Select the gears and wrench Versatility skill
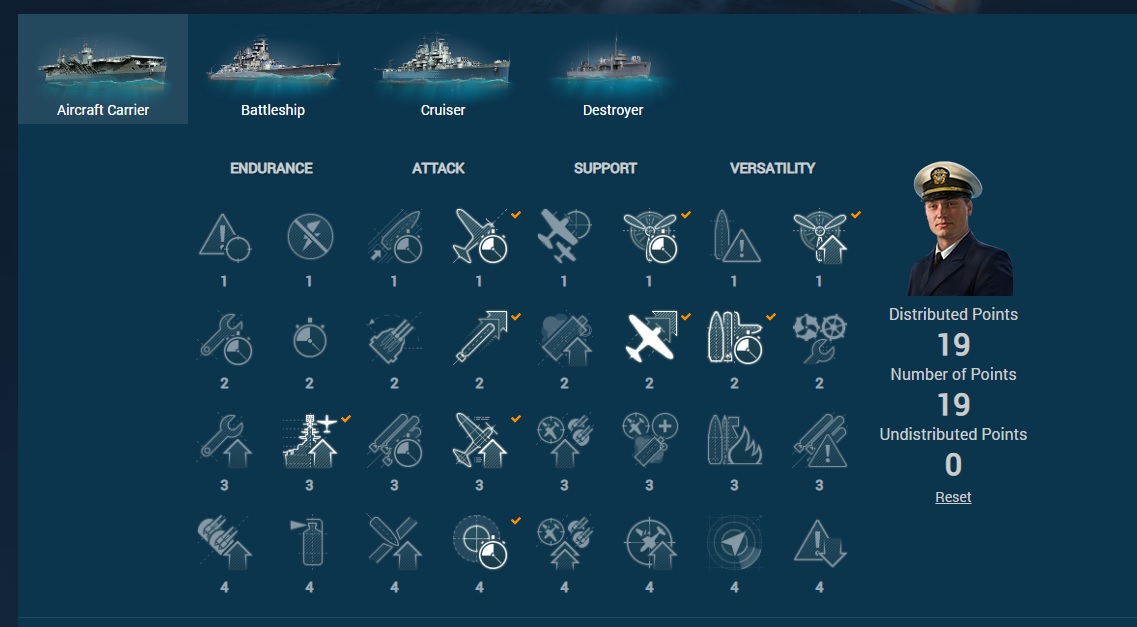 (x=819, y=339)
